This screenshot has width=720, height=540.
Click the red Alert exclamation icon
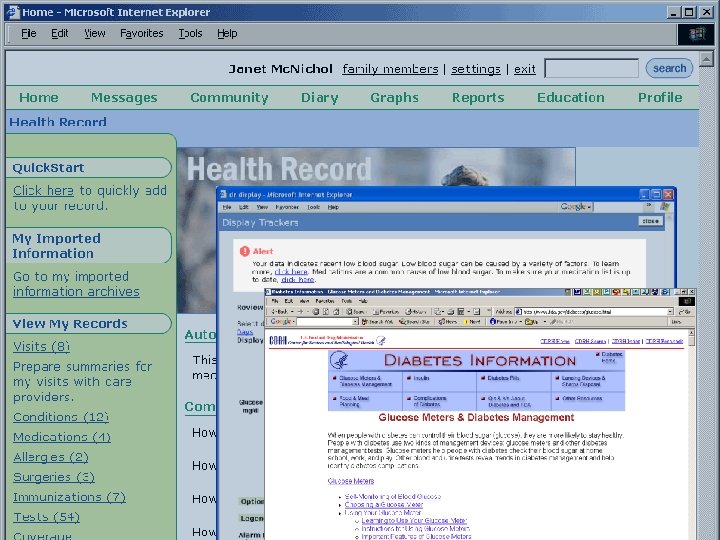point(245,251)
